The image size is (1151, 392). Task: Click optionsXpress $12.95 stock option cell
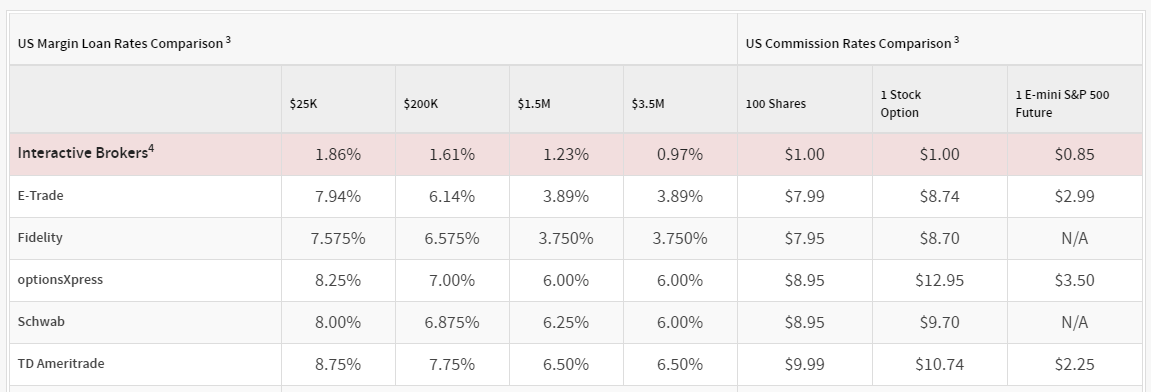pos(940,280)
